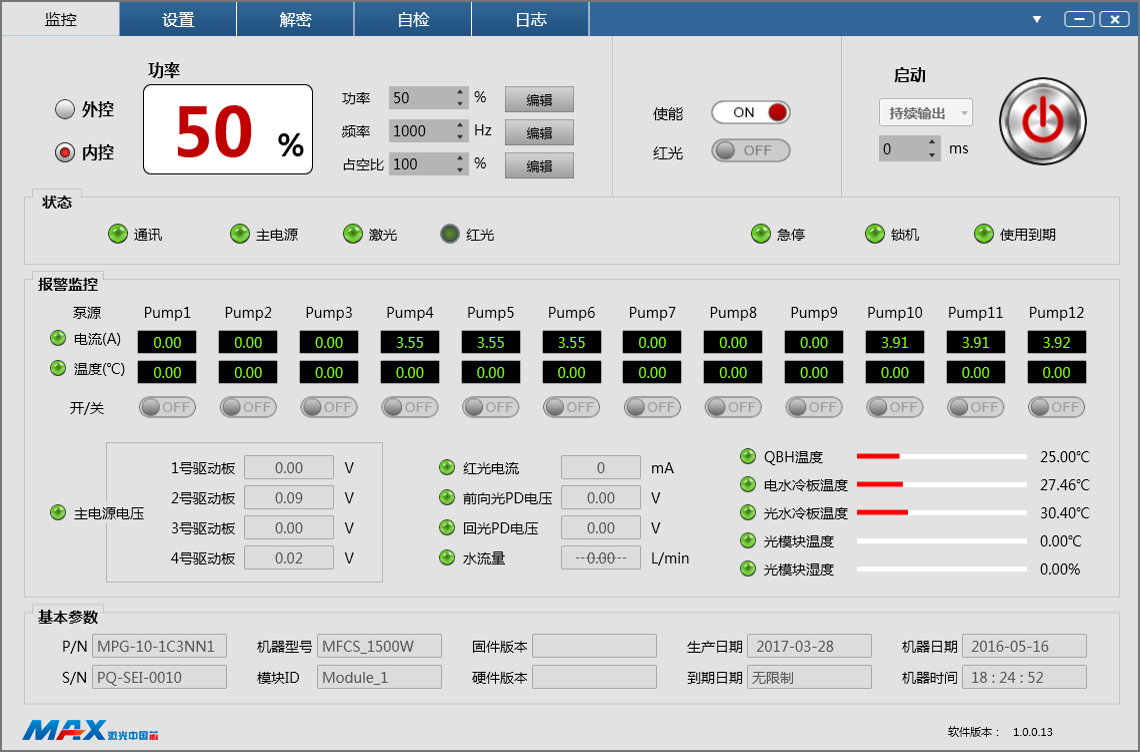Switch Pump4 on with its toggle
This screenshot has height=752, width=1140.
click(x=410, y=407)
